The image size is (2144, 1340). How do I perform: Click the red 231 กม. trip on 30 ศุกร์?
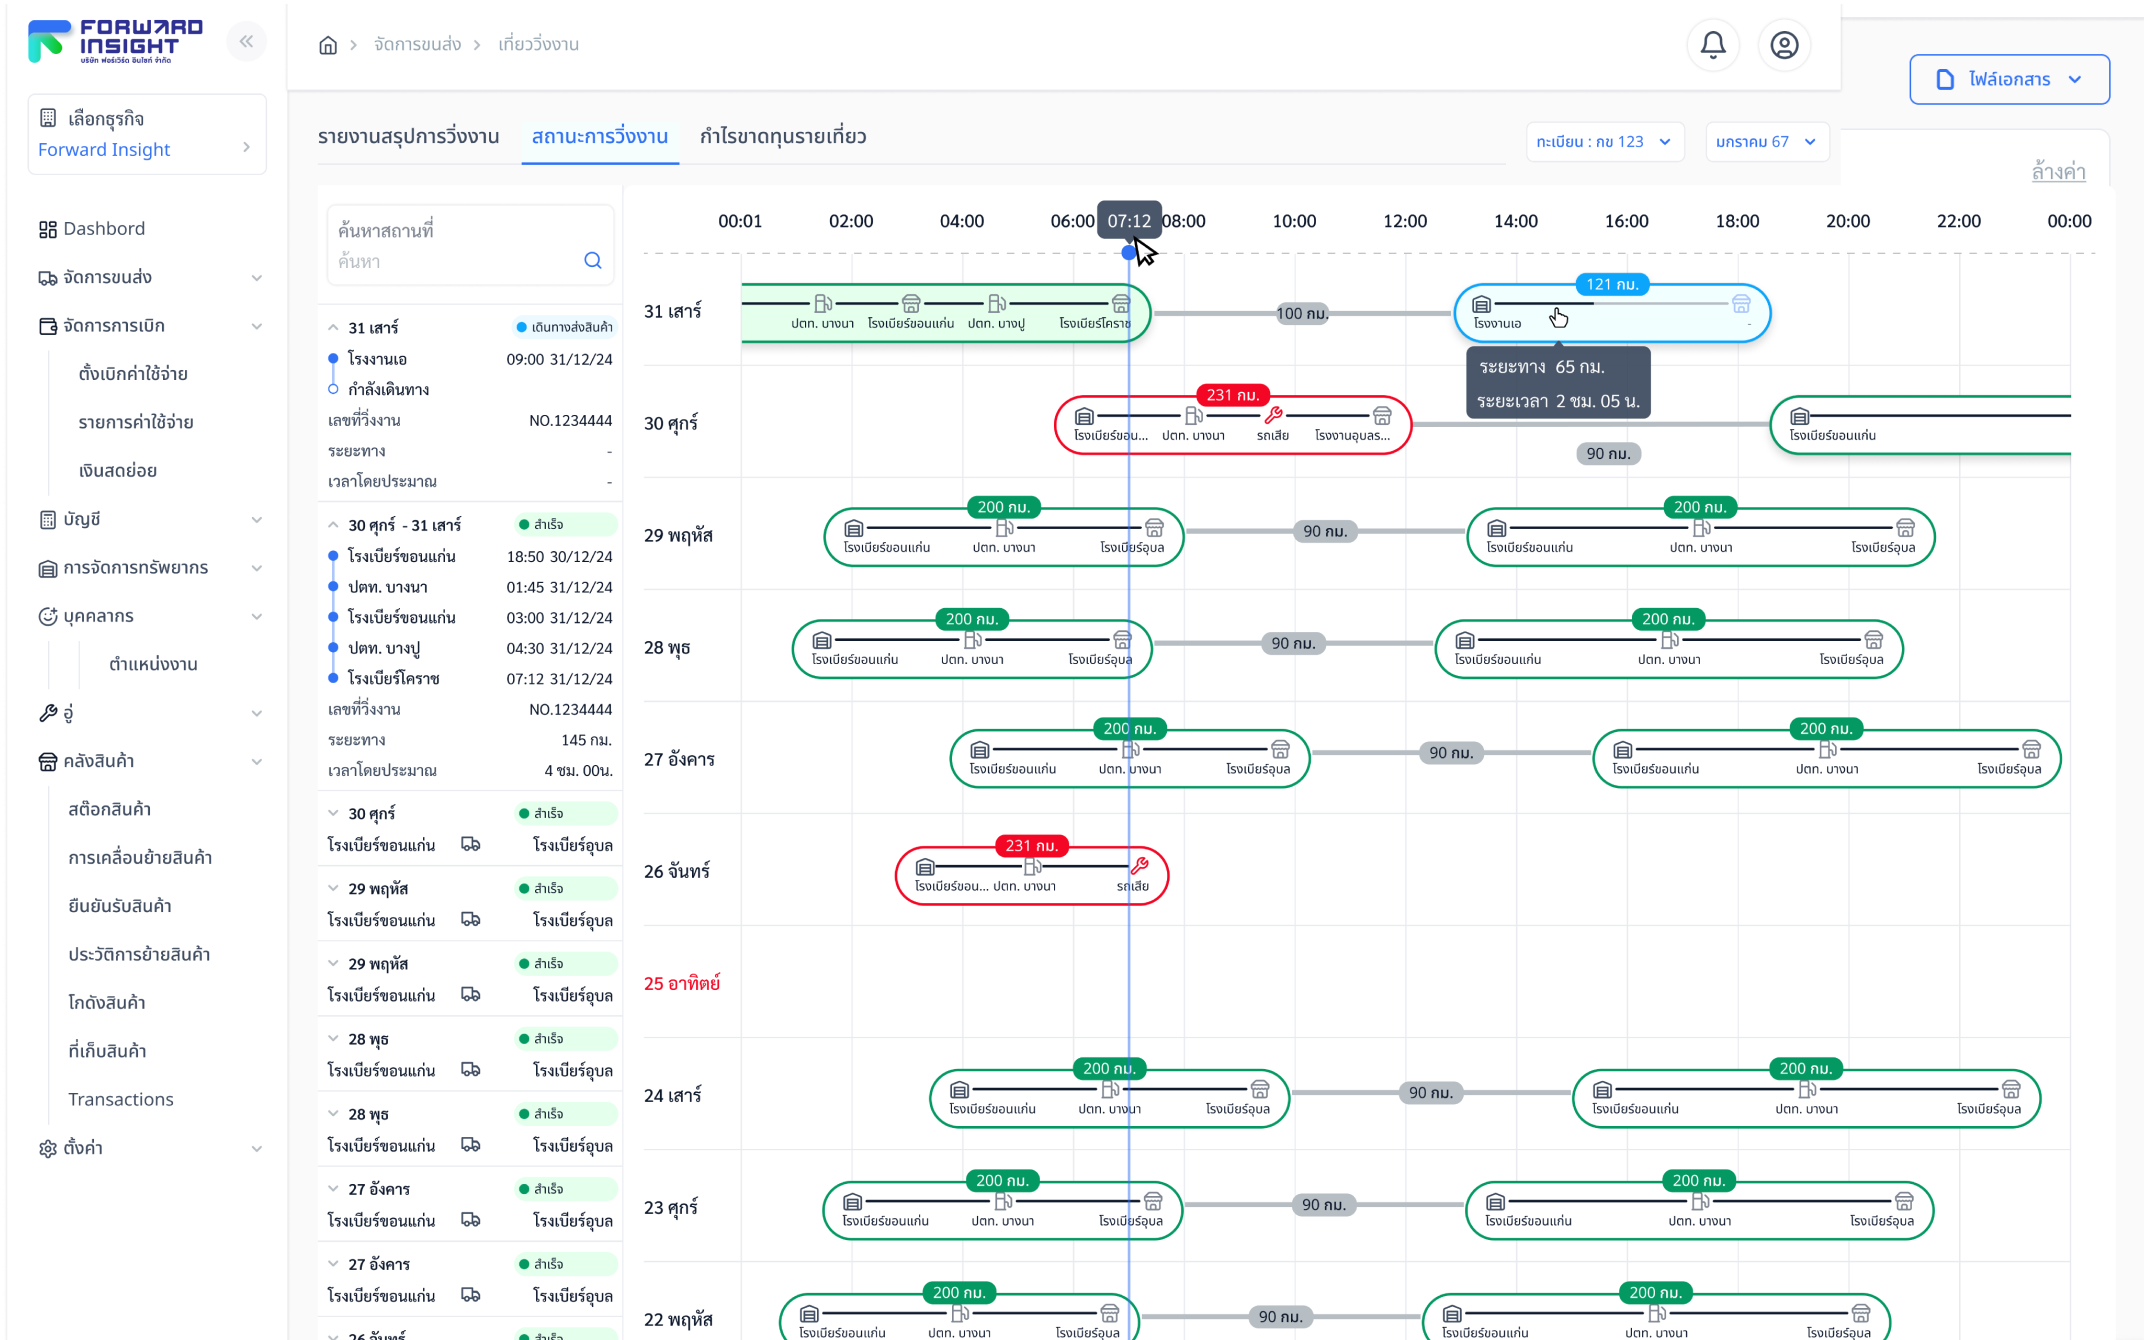point(1233,425)
